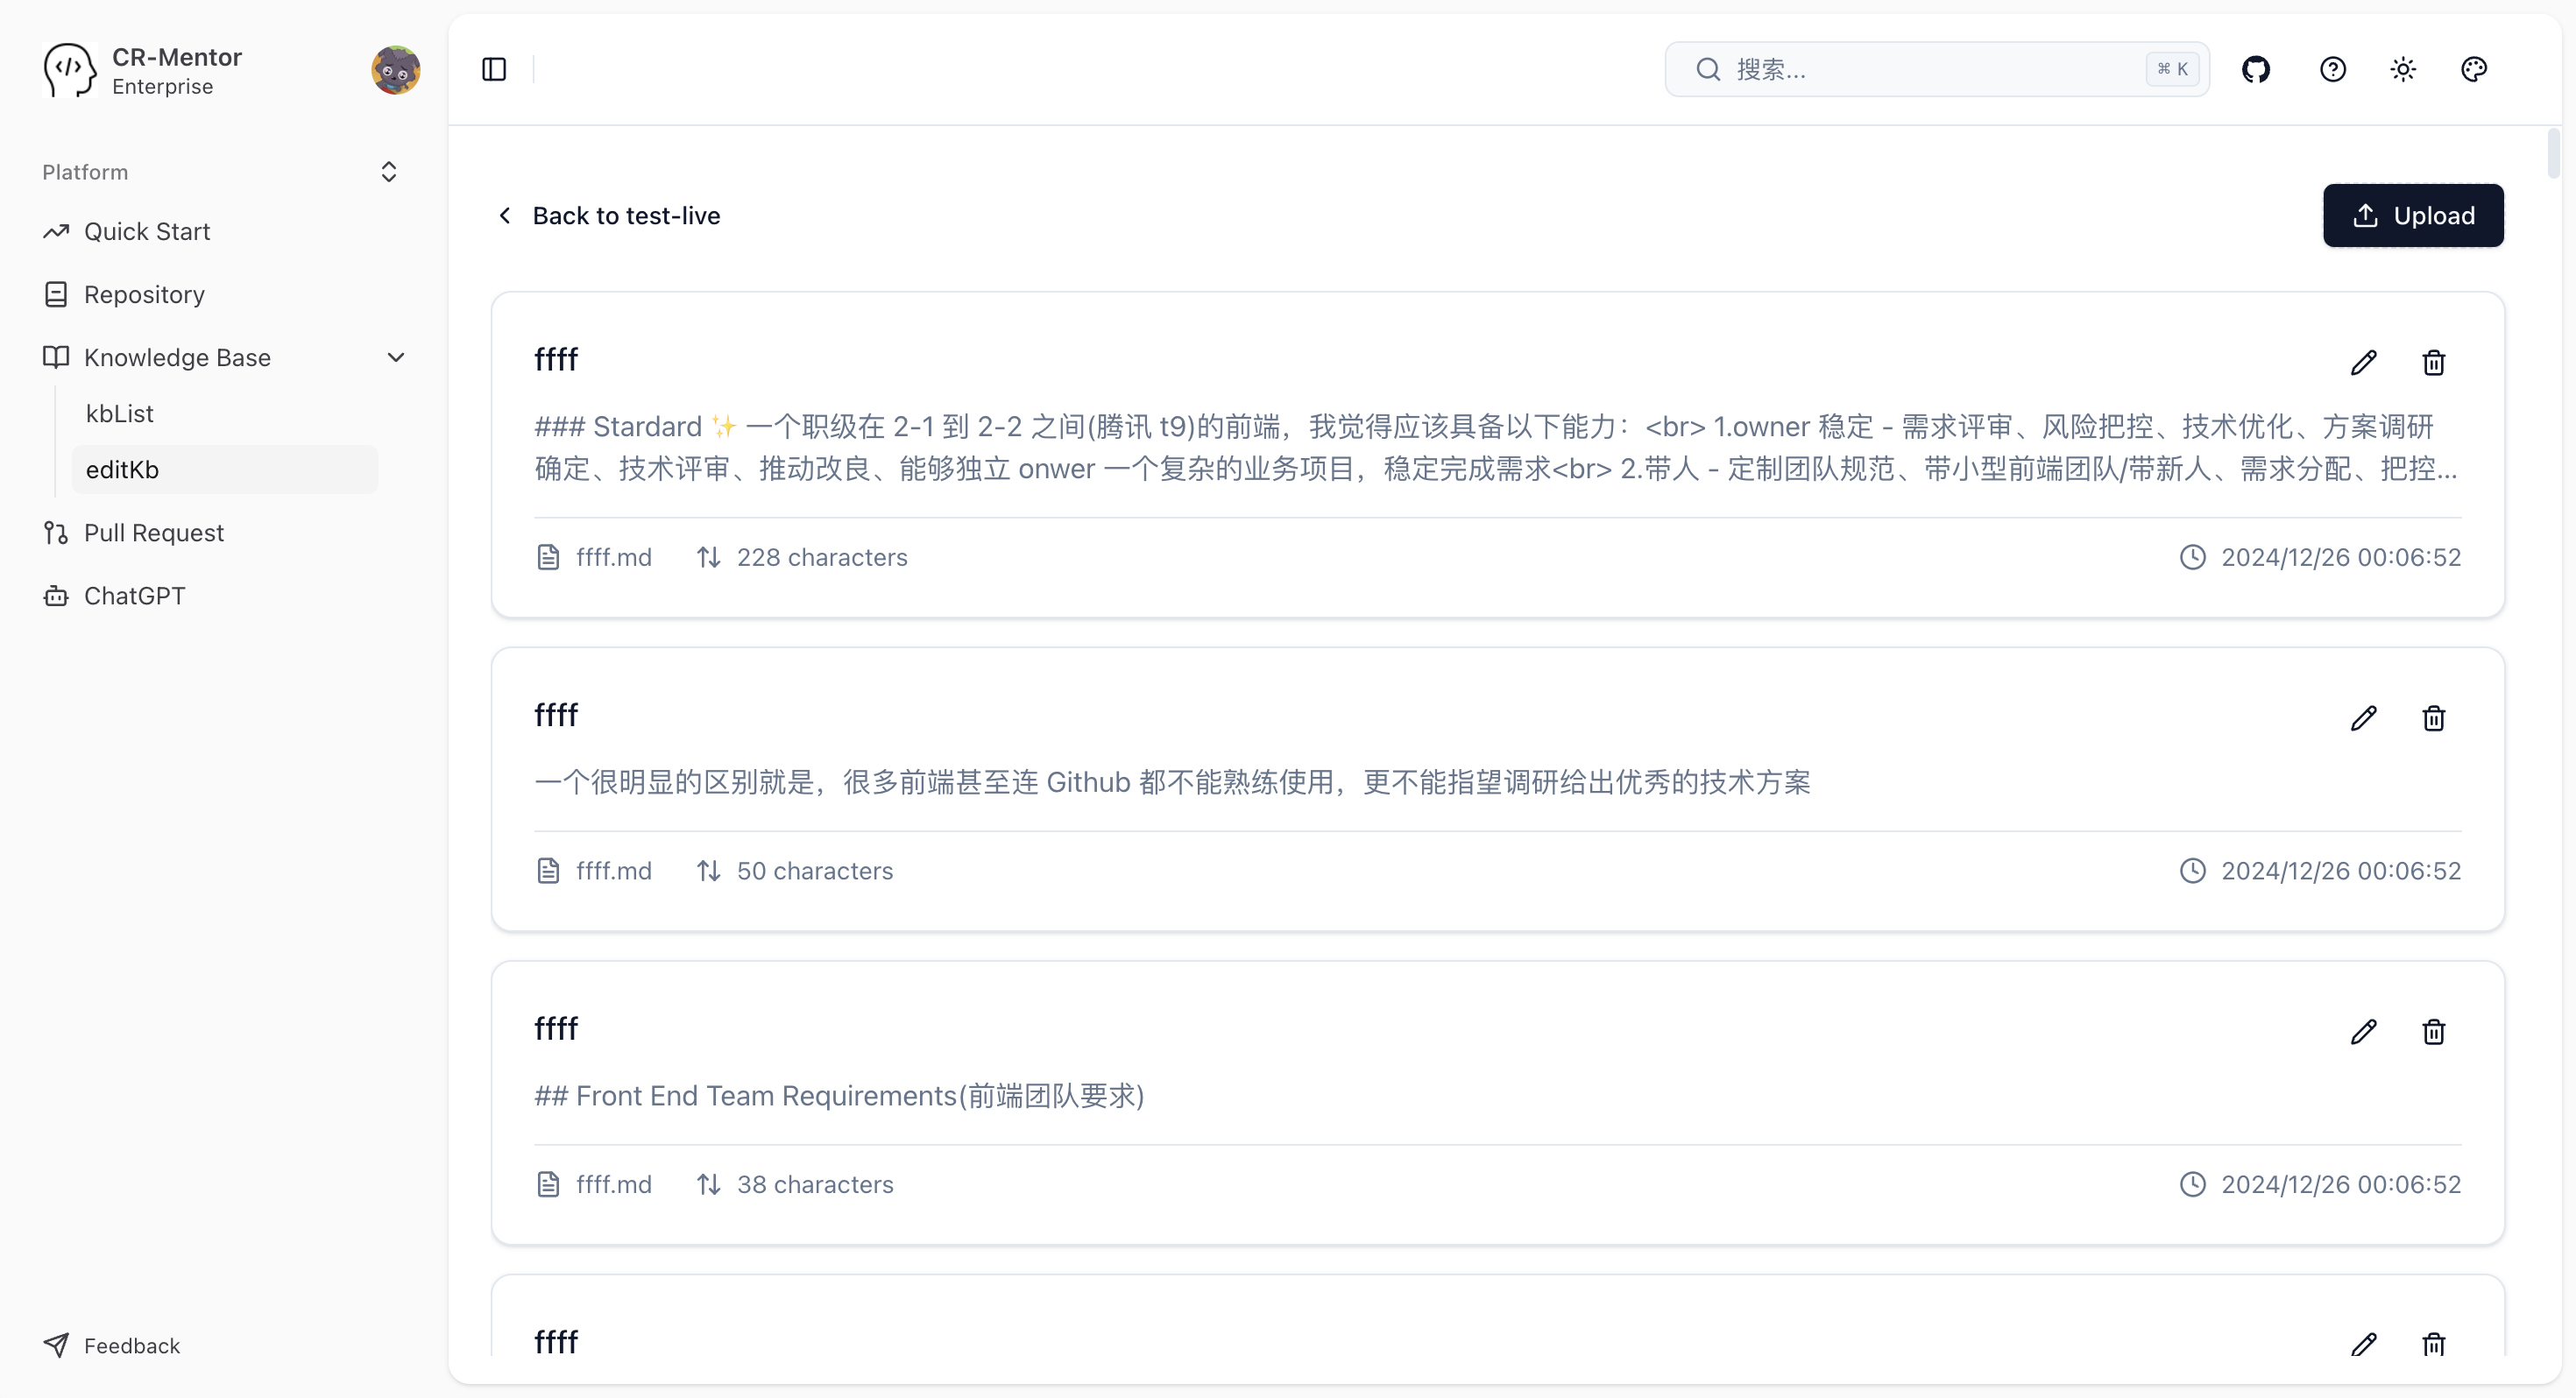Select editKb in the sidebar
Viewport: 2576px width, 1398px height.
click(123, 469)
